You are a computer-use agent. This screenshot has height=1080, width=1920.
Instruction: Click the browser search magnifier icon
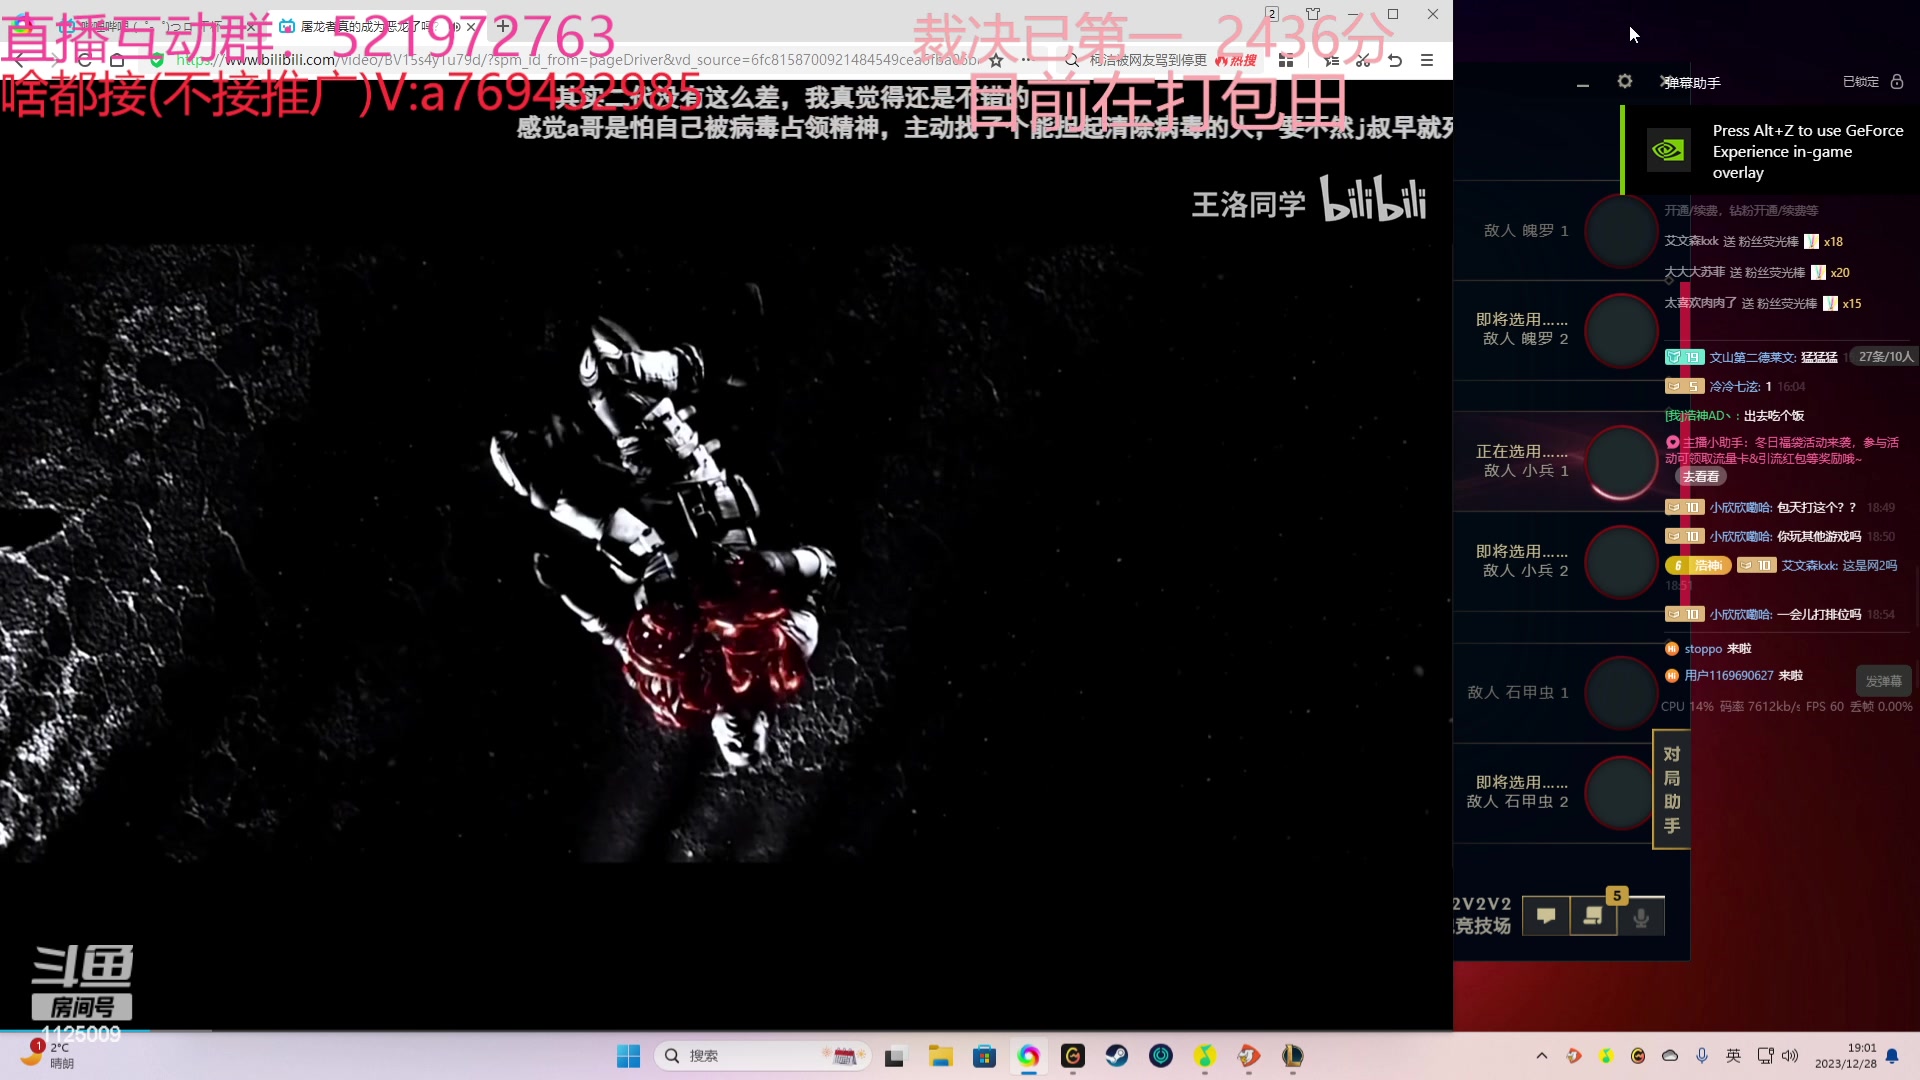click(1072, 60)
